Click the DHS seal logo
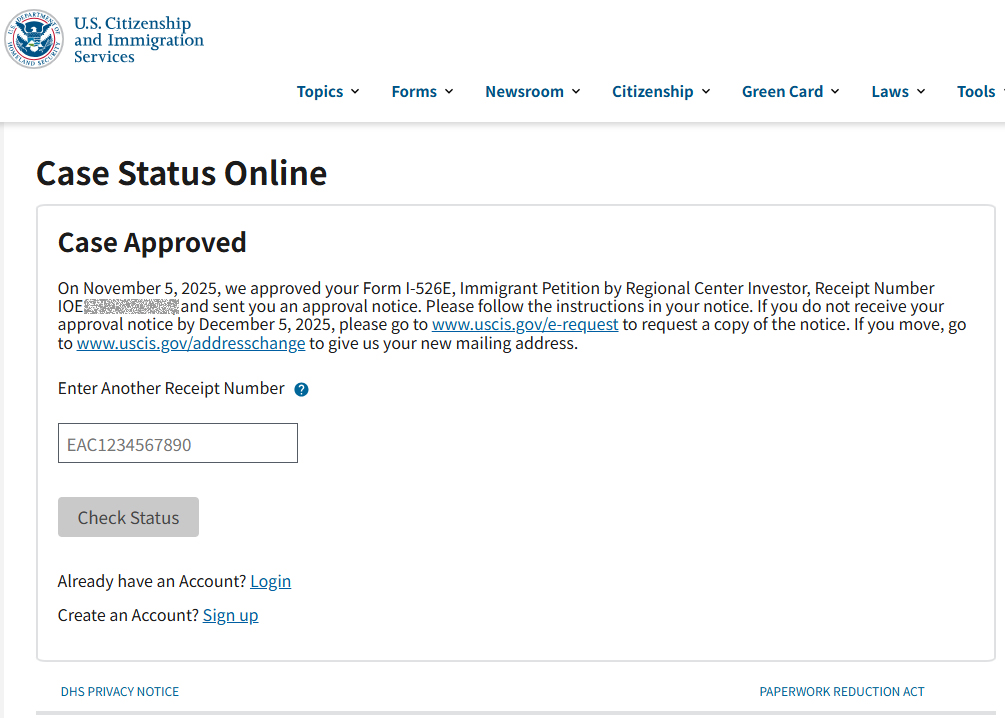The image size is (1005, 718). tap(34, 39)
